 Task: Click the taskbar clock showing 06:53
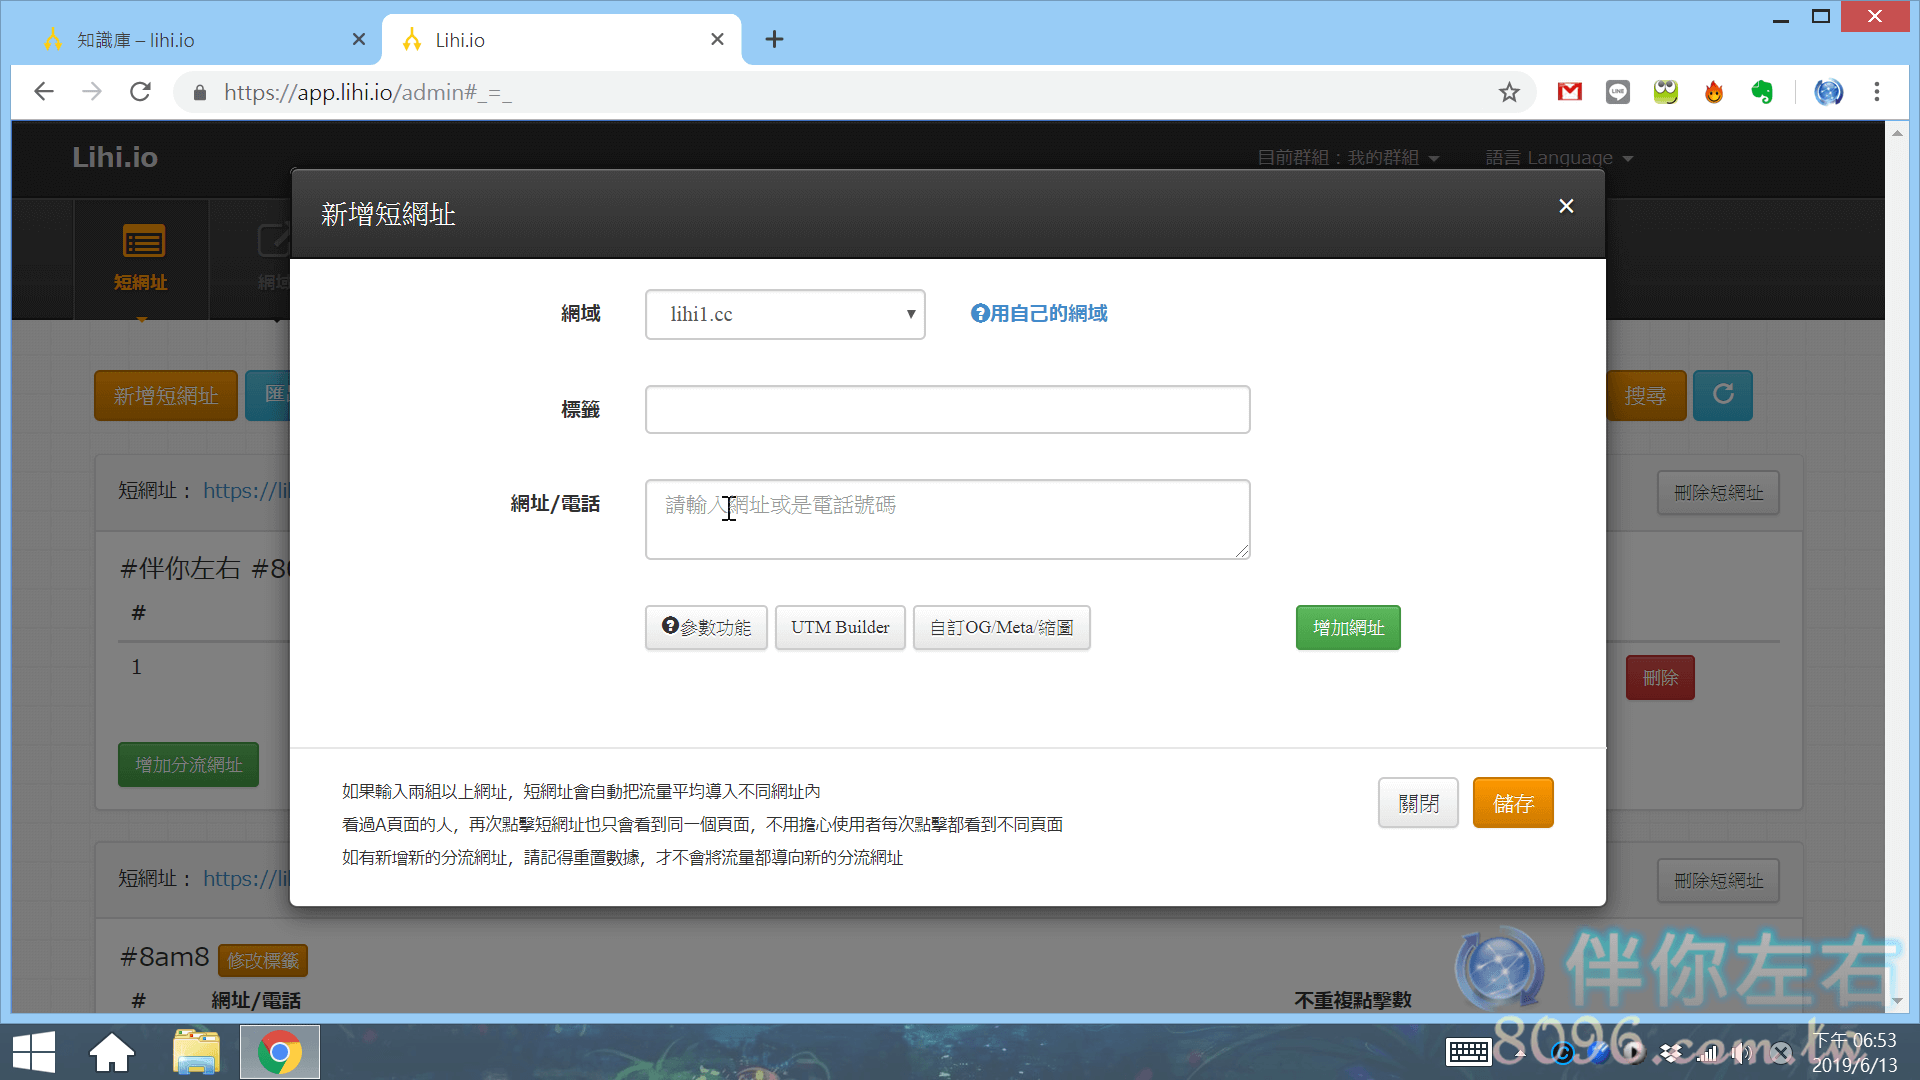[1854, 1053]
